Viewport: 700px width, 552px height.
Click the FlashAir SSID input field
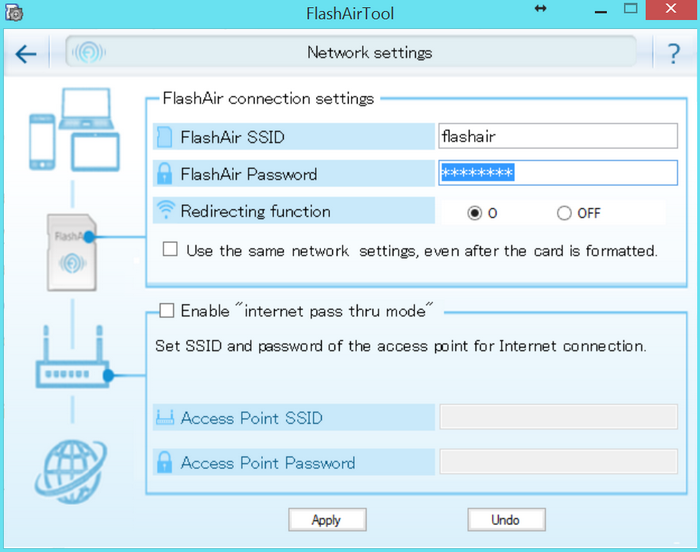[558, 136]
